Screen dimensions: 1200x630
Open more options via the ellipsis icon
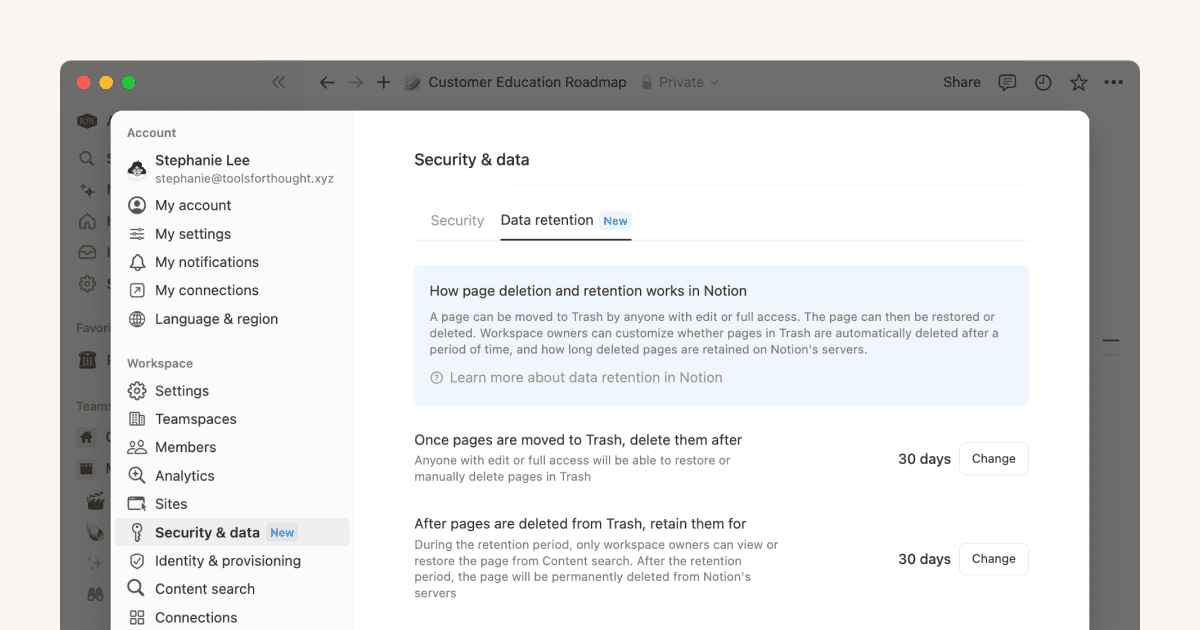(x=1114, y=82)
